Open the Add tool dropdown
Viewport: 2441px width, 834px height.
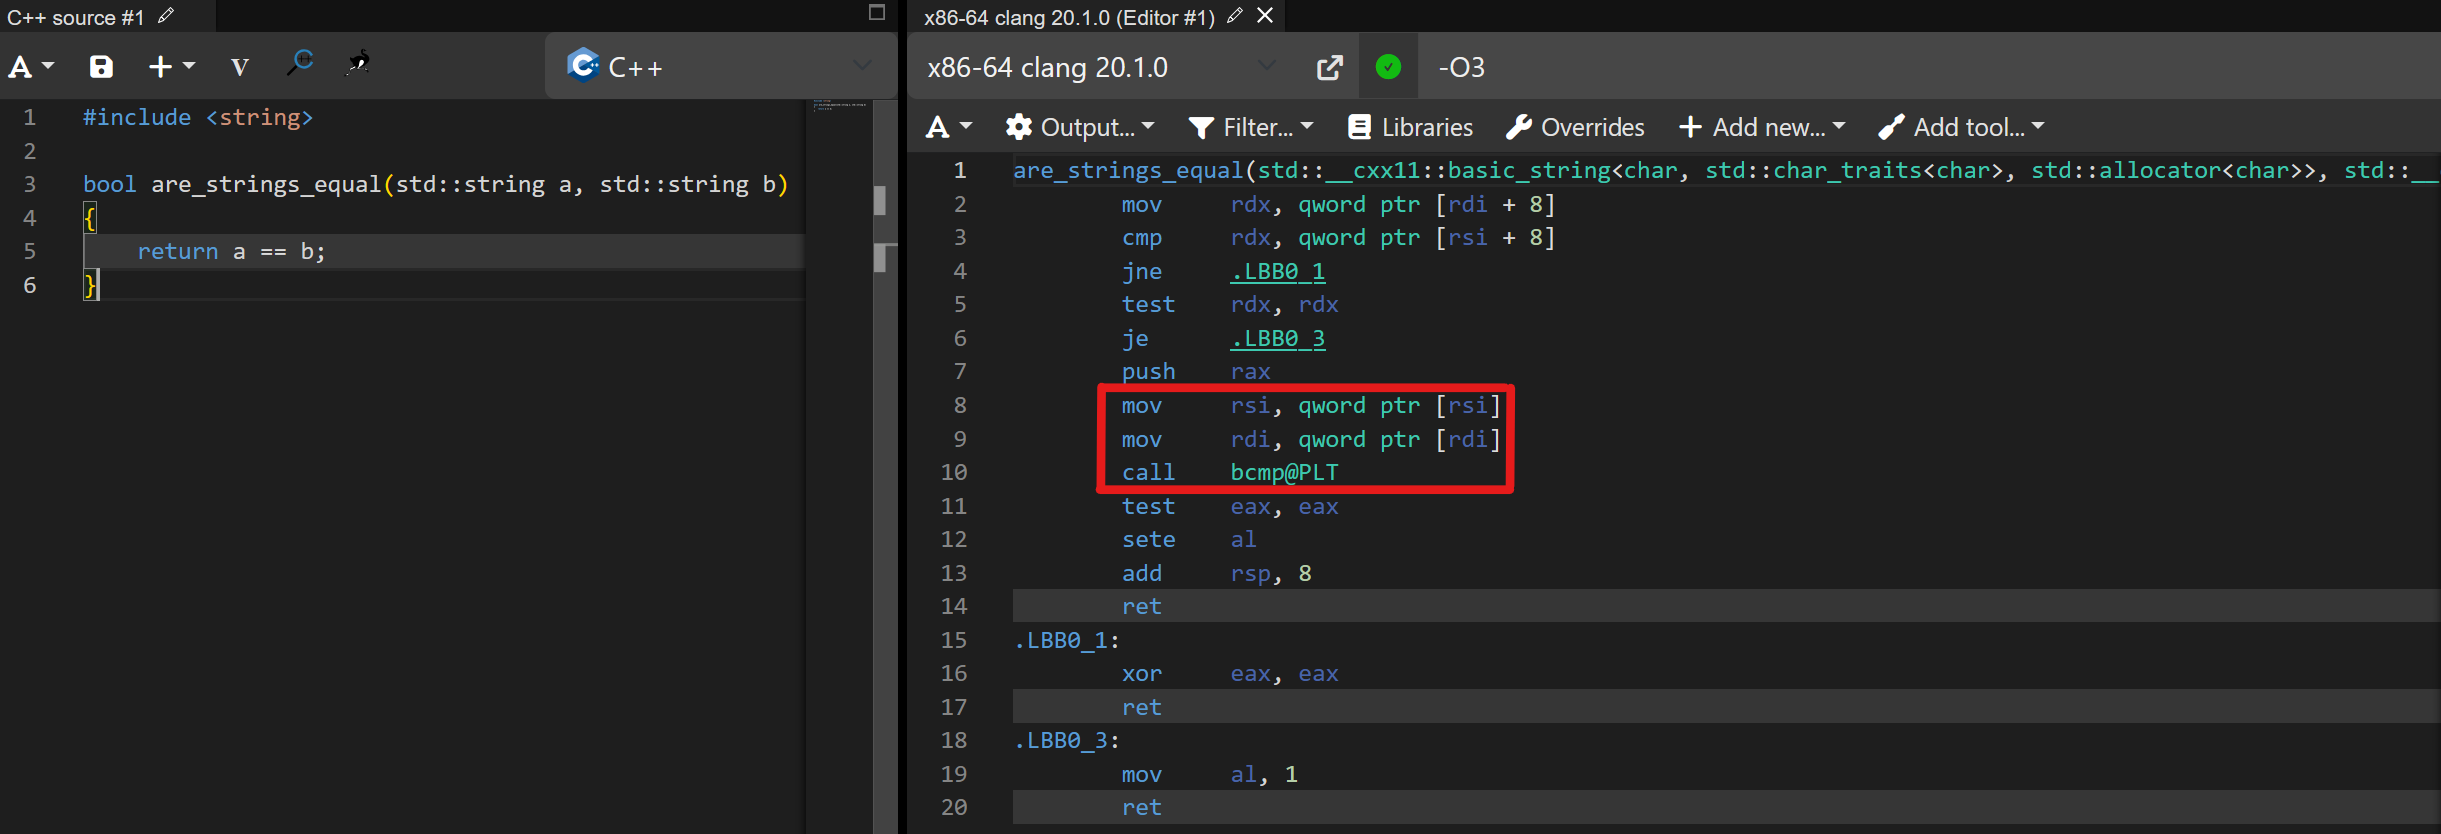coord(1961,127)
